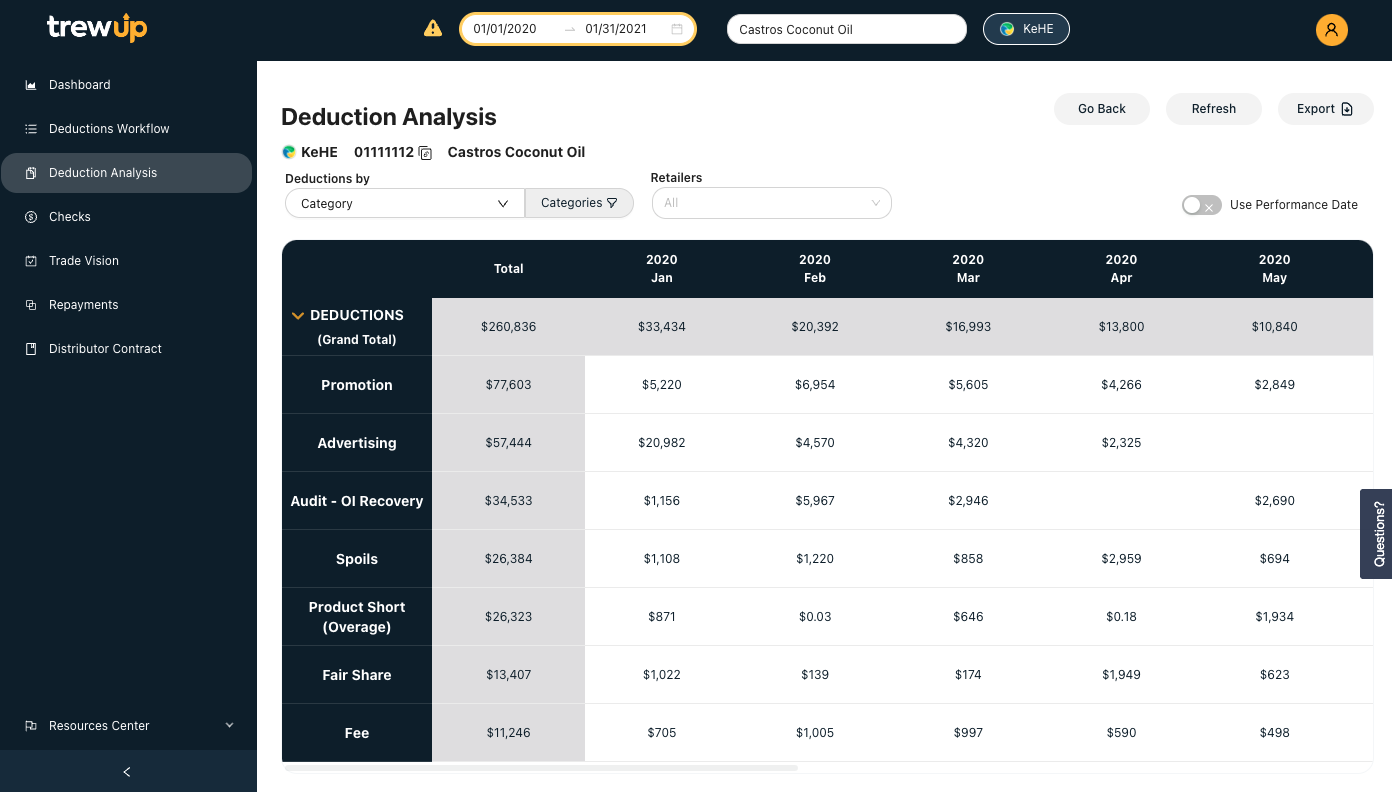Click the Fair Share Apr $1,949 cell
Viewport: 1392px width, 792px height.
1121,675
